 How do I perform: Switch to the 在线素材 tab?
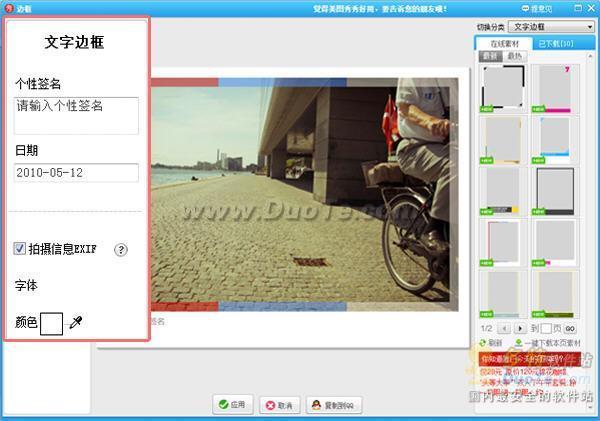(x=504, y=44)
